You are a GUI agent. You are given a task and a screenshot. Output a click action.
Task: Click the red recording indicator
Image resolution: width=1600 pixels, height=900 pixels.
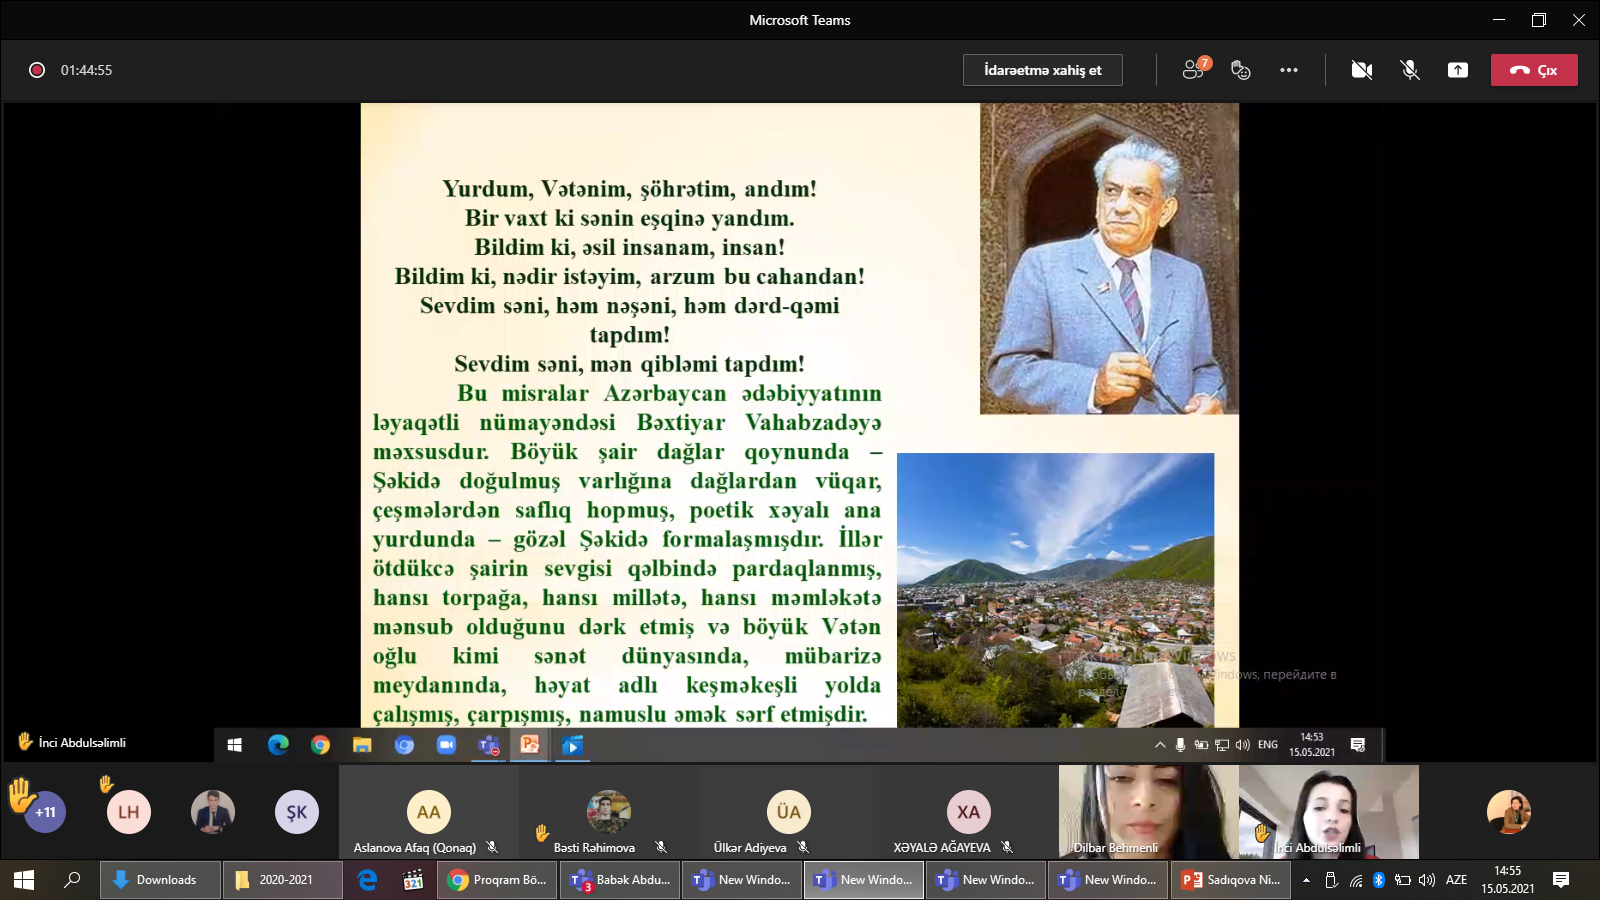37,70
